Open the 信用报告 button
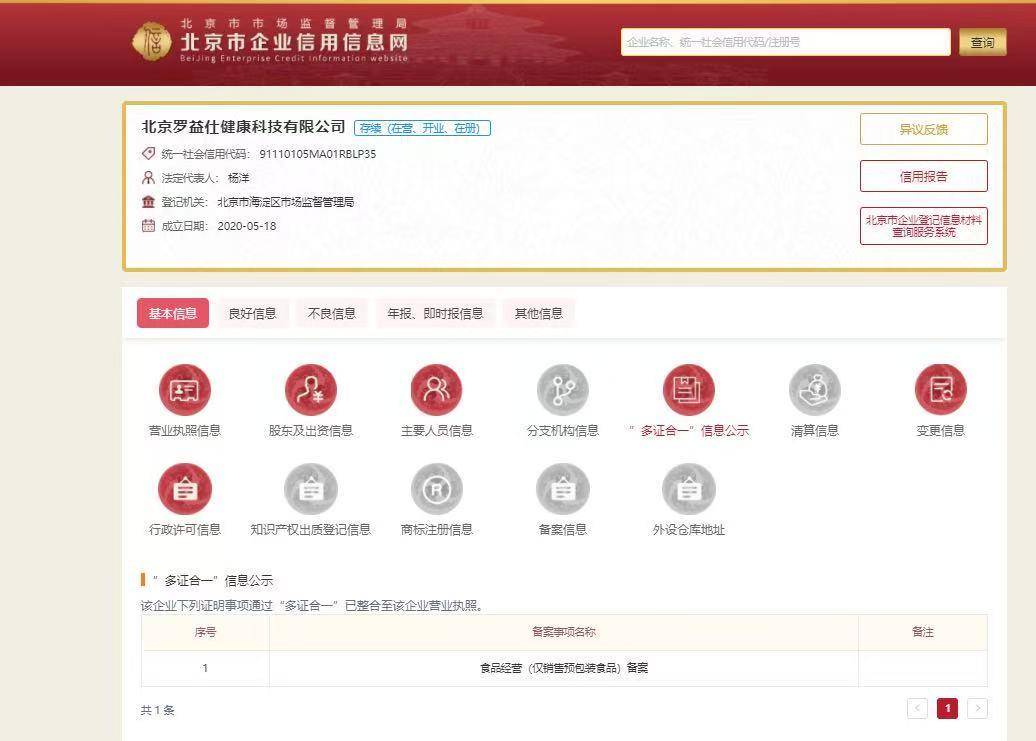Image resolution: width=1036 pixels, height=741 pixels. pos(924,176)
